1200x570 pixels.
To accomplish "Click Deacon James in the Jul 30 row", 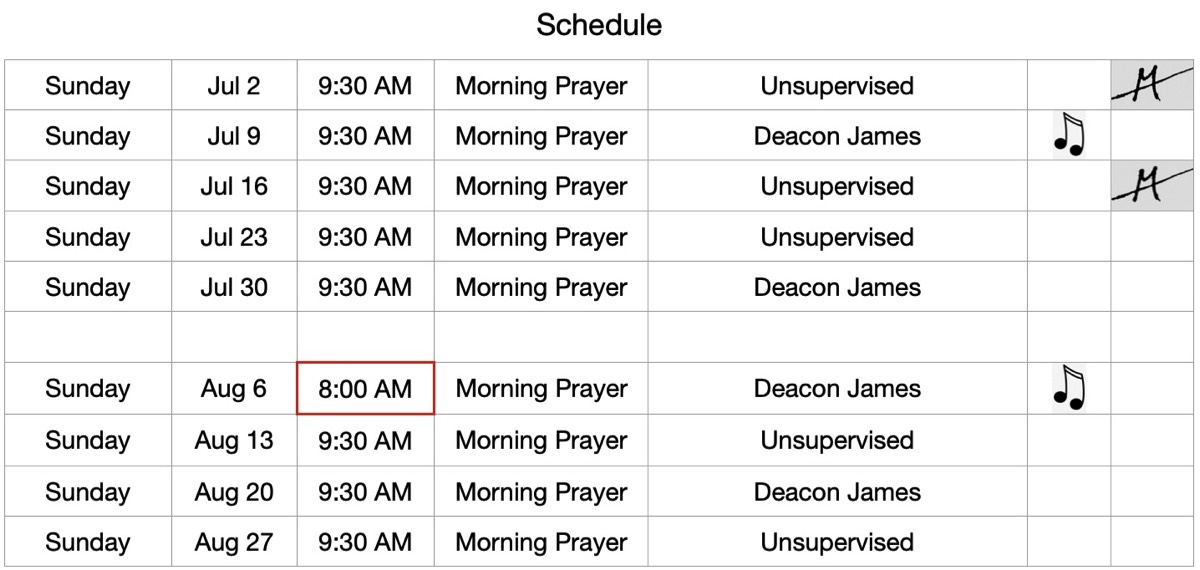I will pos(837,287).
